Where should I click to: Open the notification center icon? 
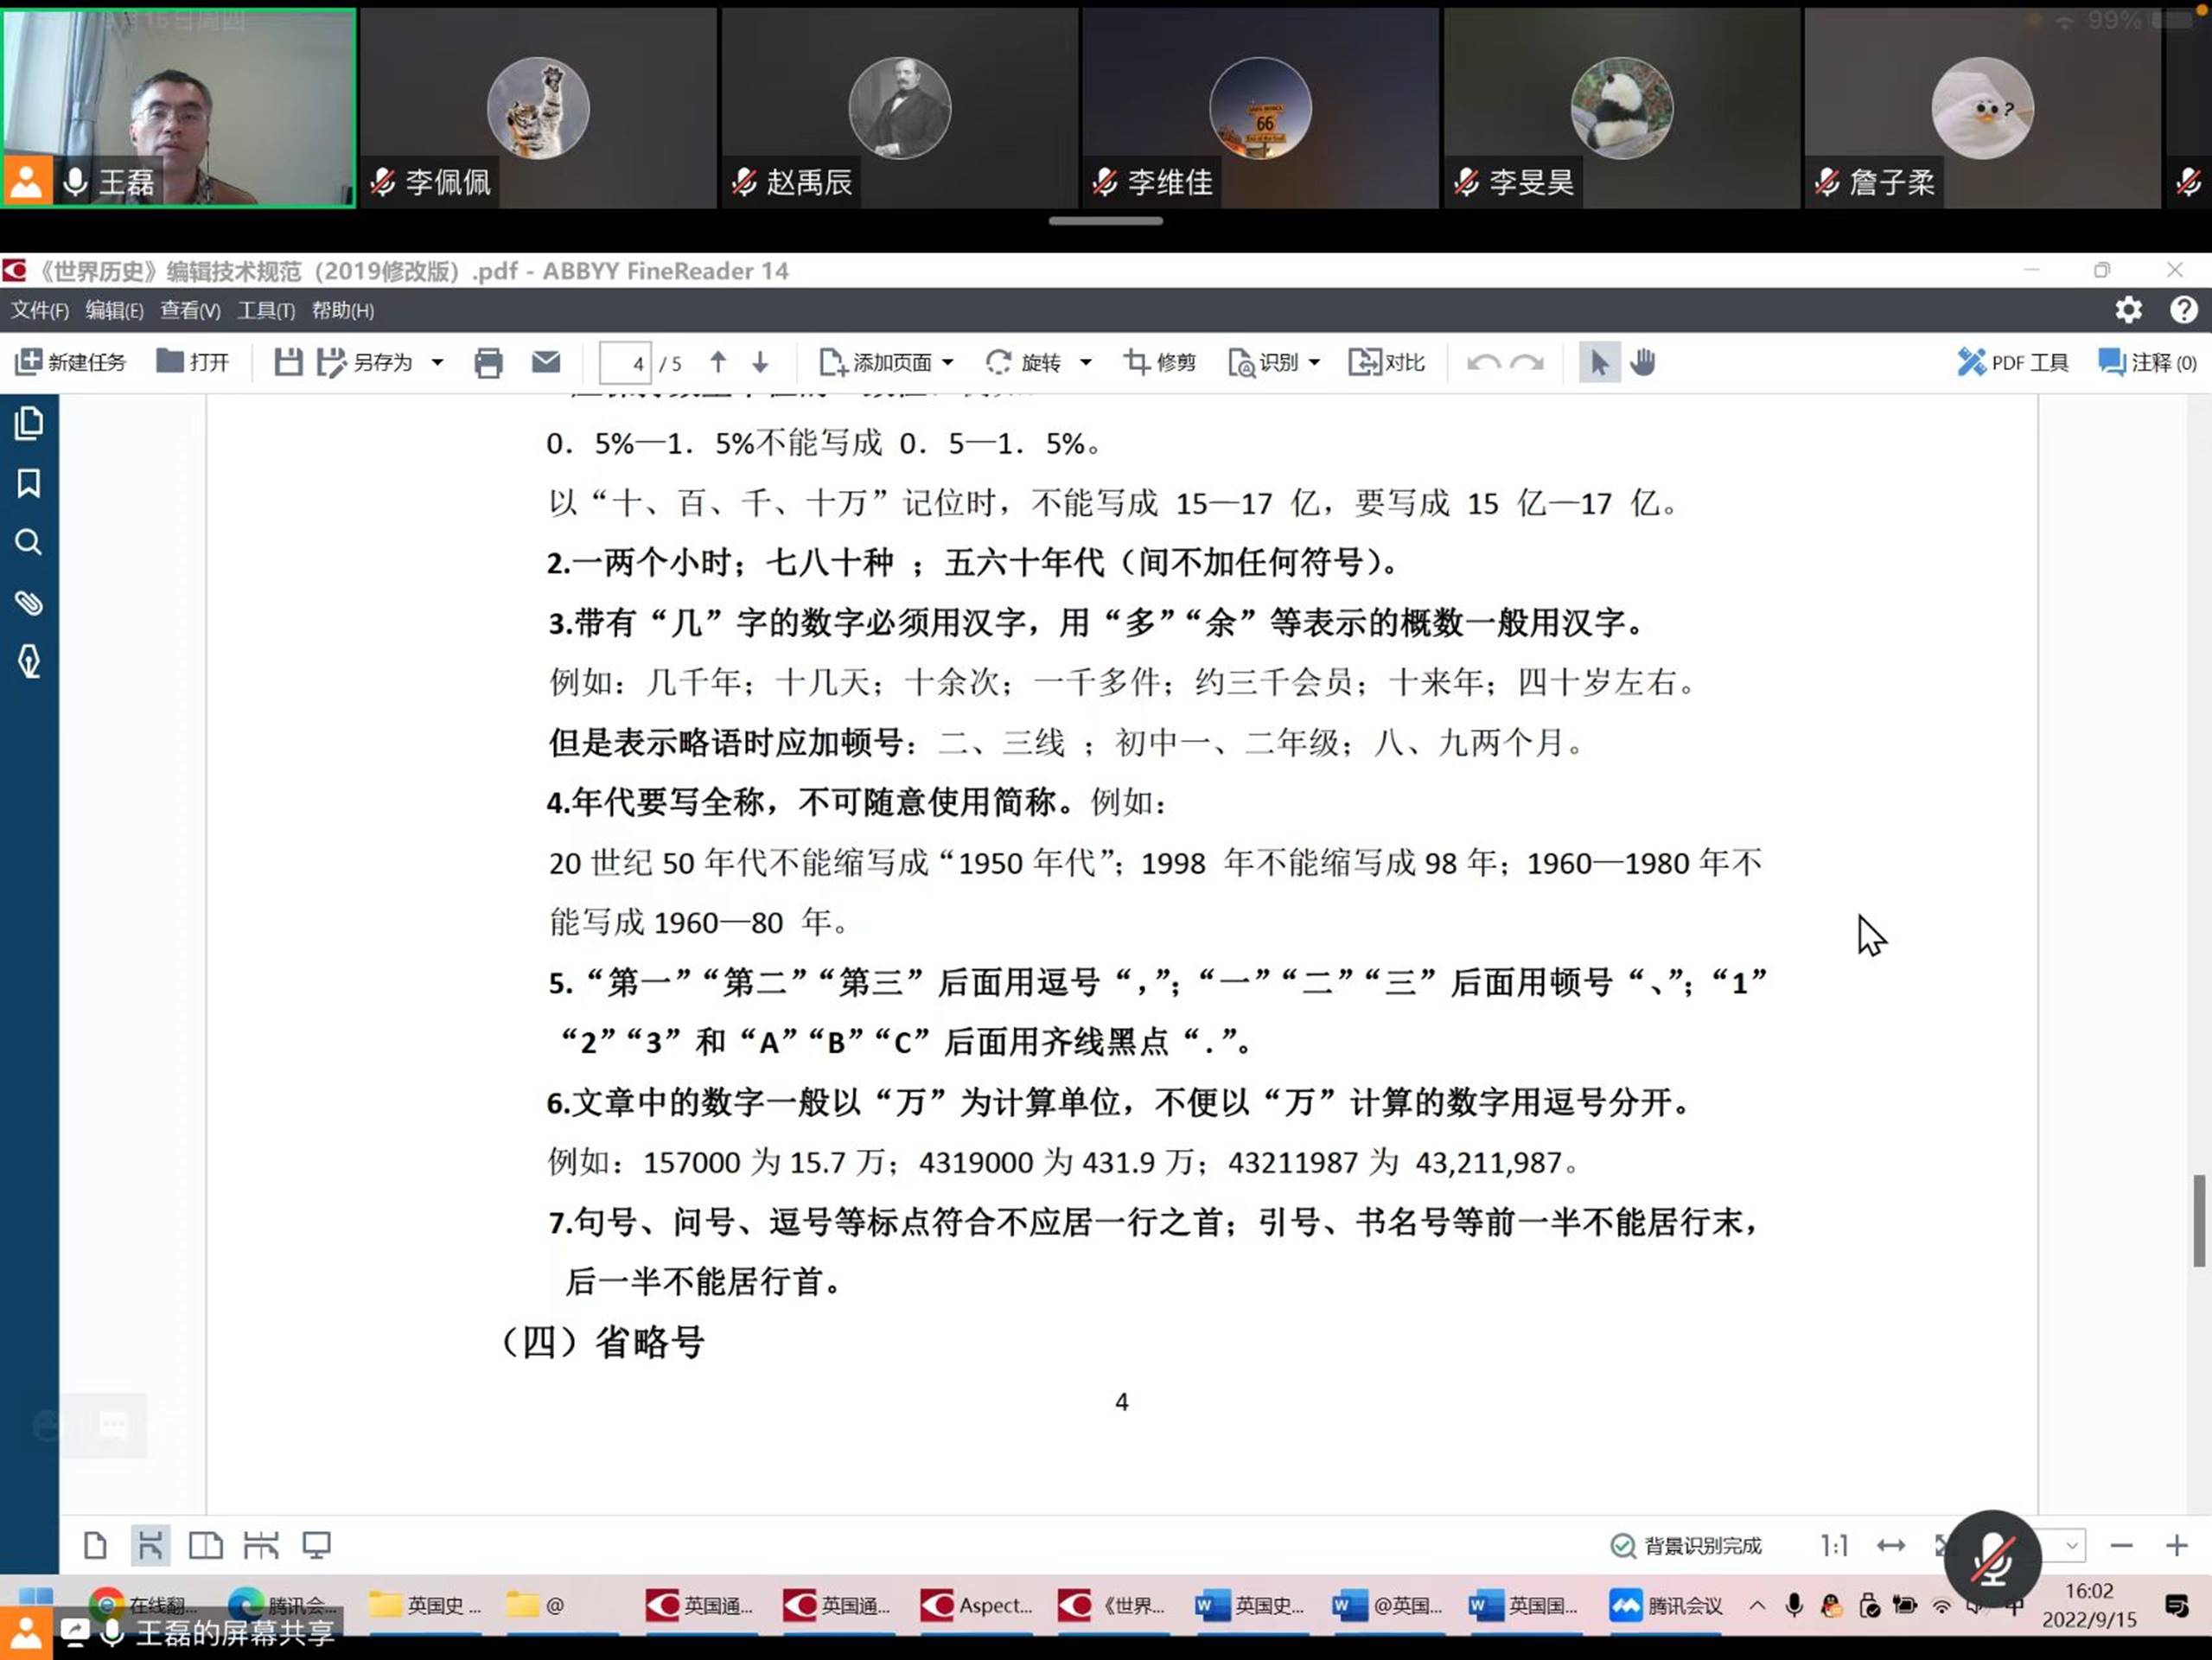click(2176, 1606)
